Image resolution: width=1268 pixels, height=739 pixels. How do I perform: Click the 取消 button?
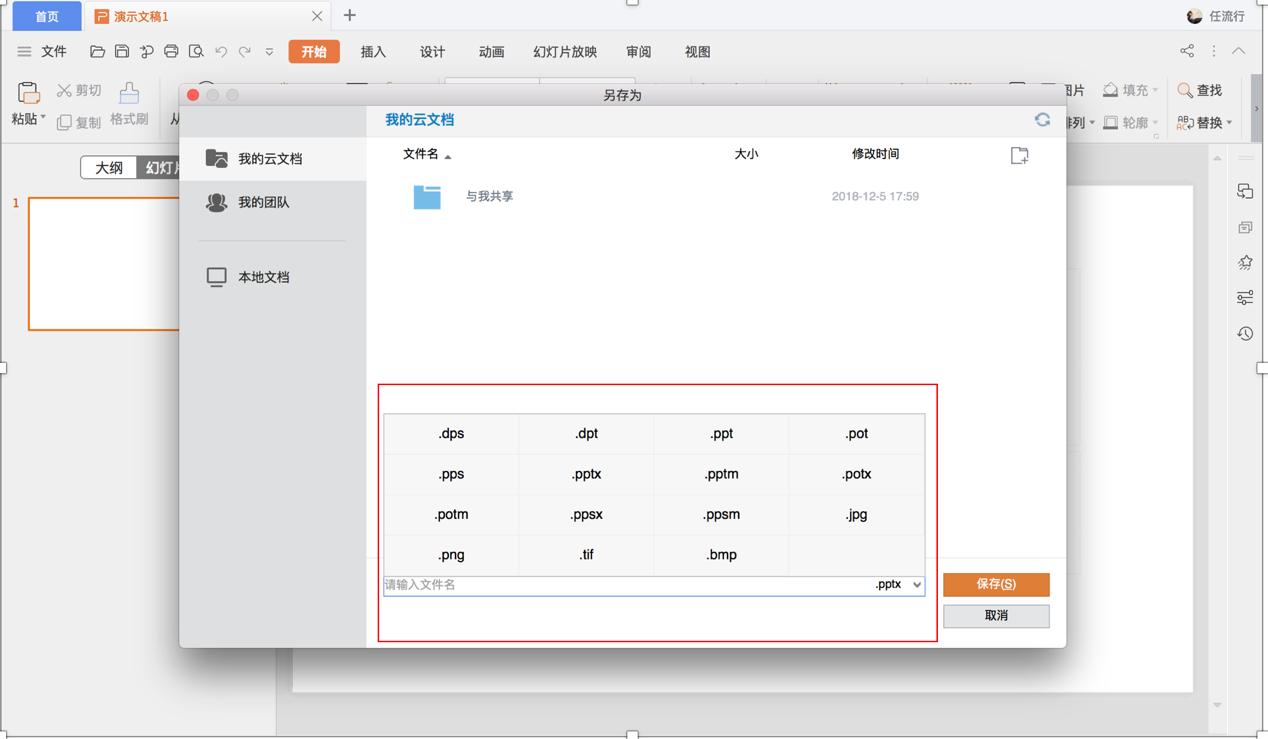pyautogui.click(x=996, y=615)
